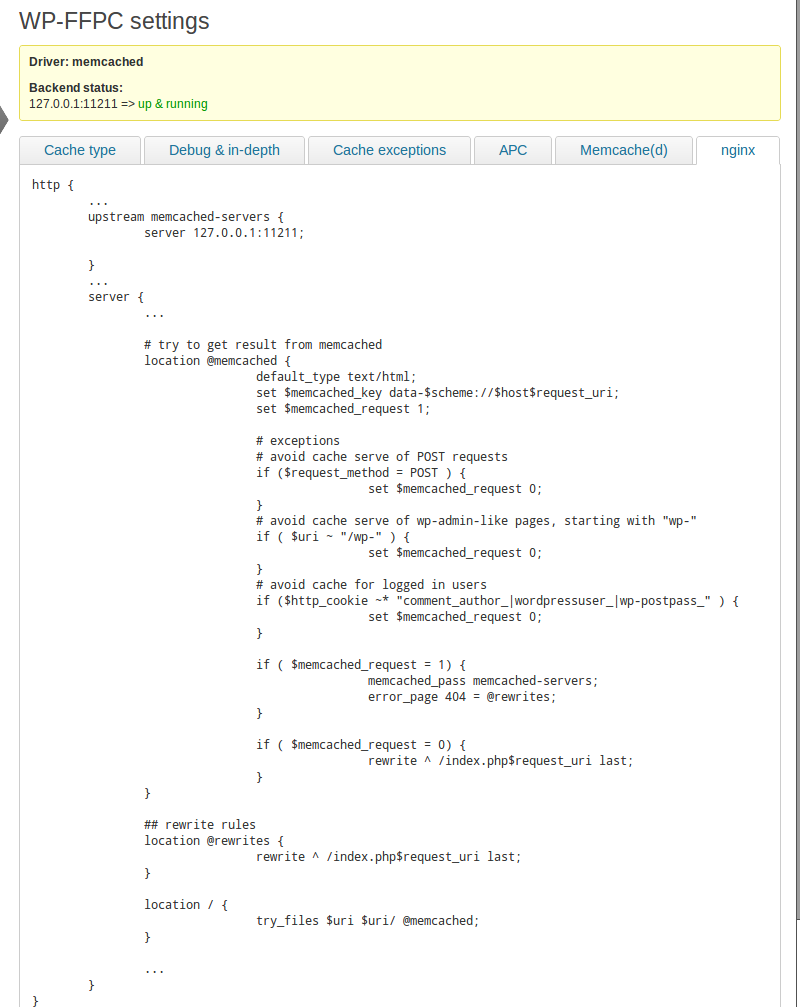Click 'try_files $uri $uri/ @memcached;' line
The height and width of the screenshot is (1007, 800).
[x=367, y=921]
